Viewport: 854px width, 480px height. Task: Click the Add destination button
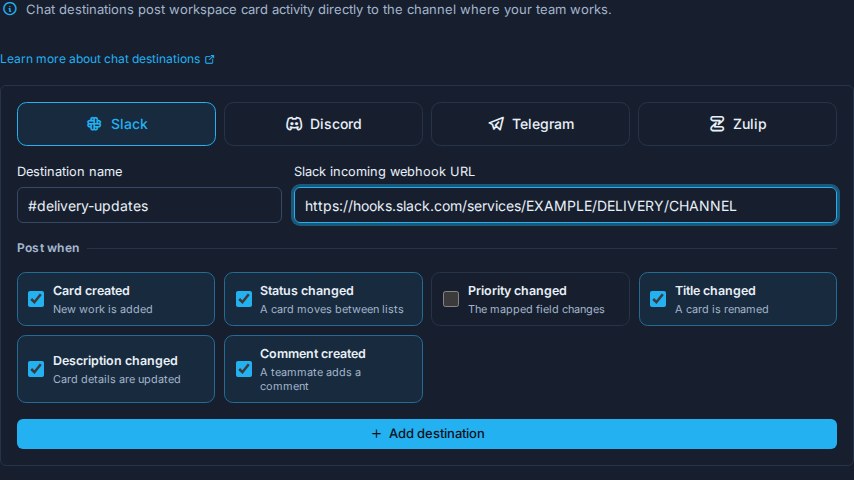[x=427, y=434]
